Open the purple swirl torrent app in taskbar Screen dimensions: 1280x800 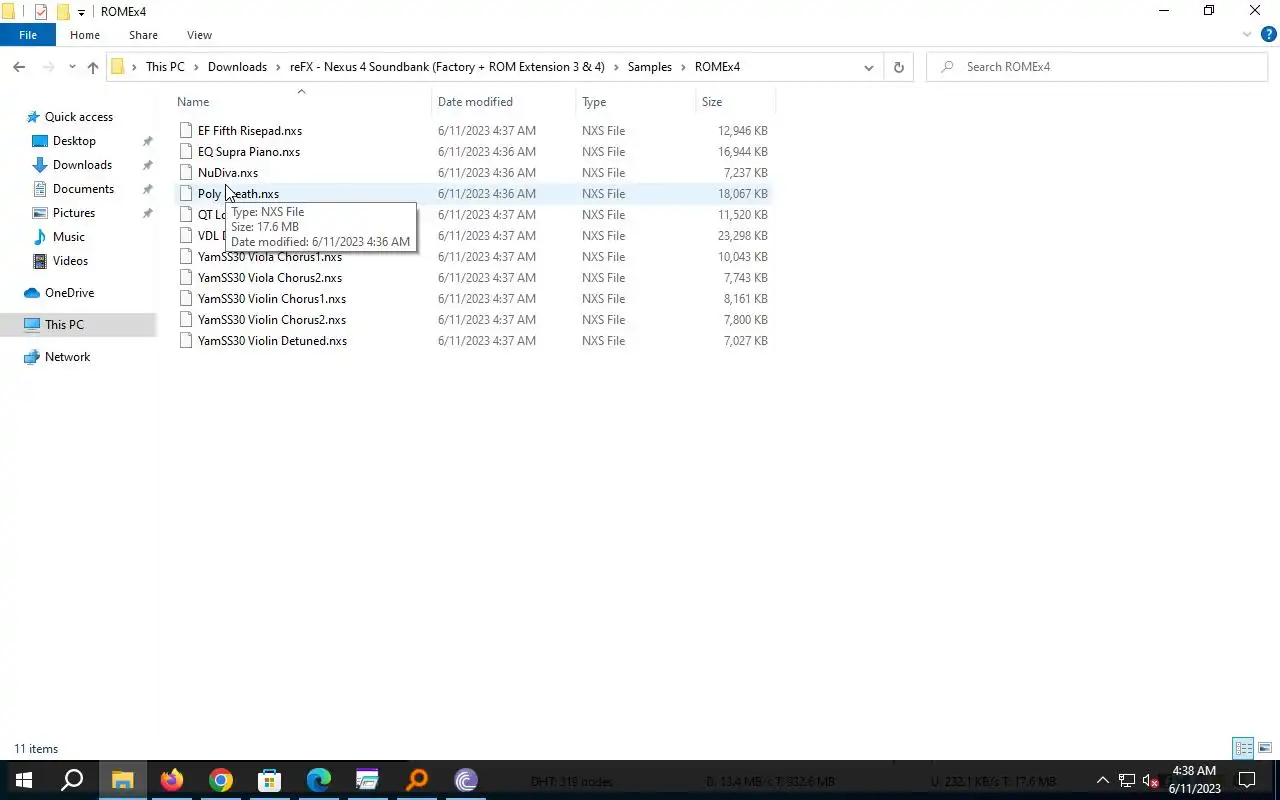click(466, 780)
